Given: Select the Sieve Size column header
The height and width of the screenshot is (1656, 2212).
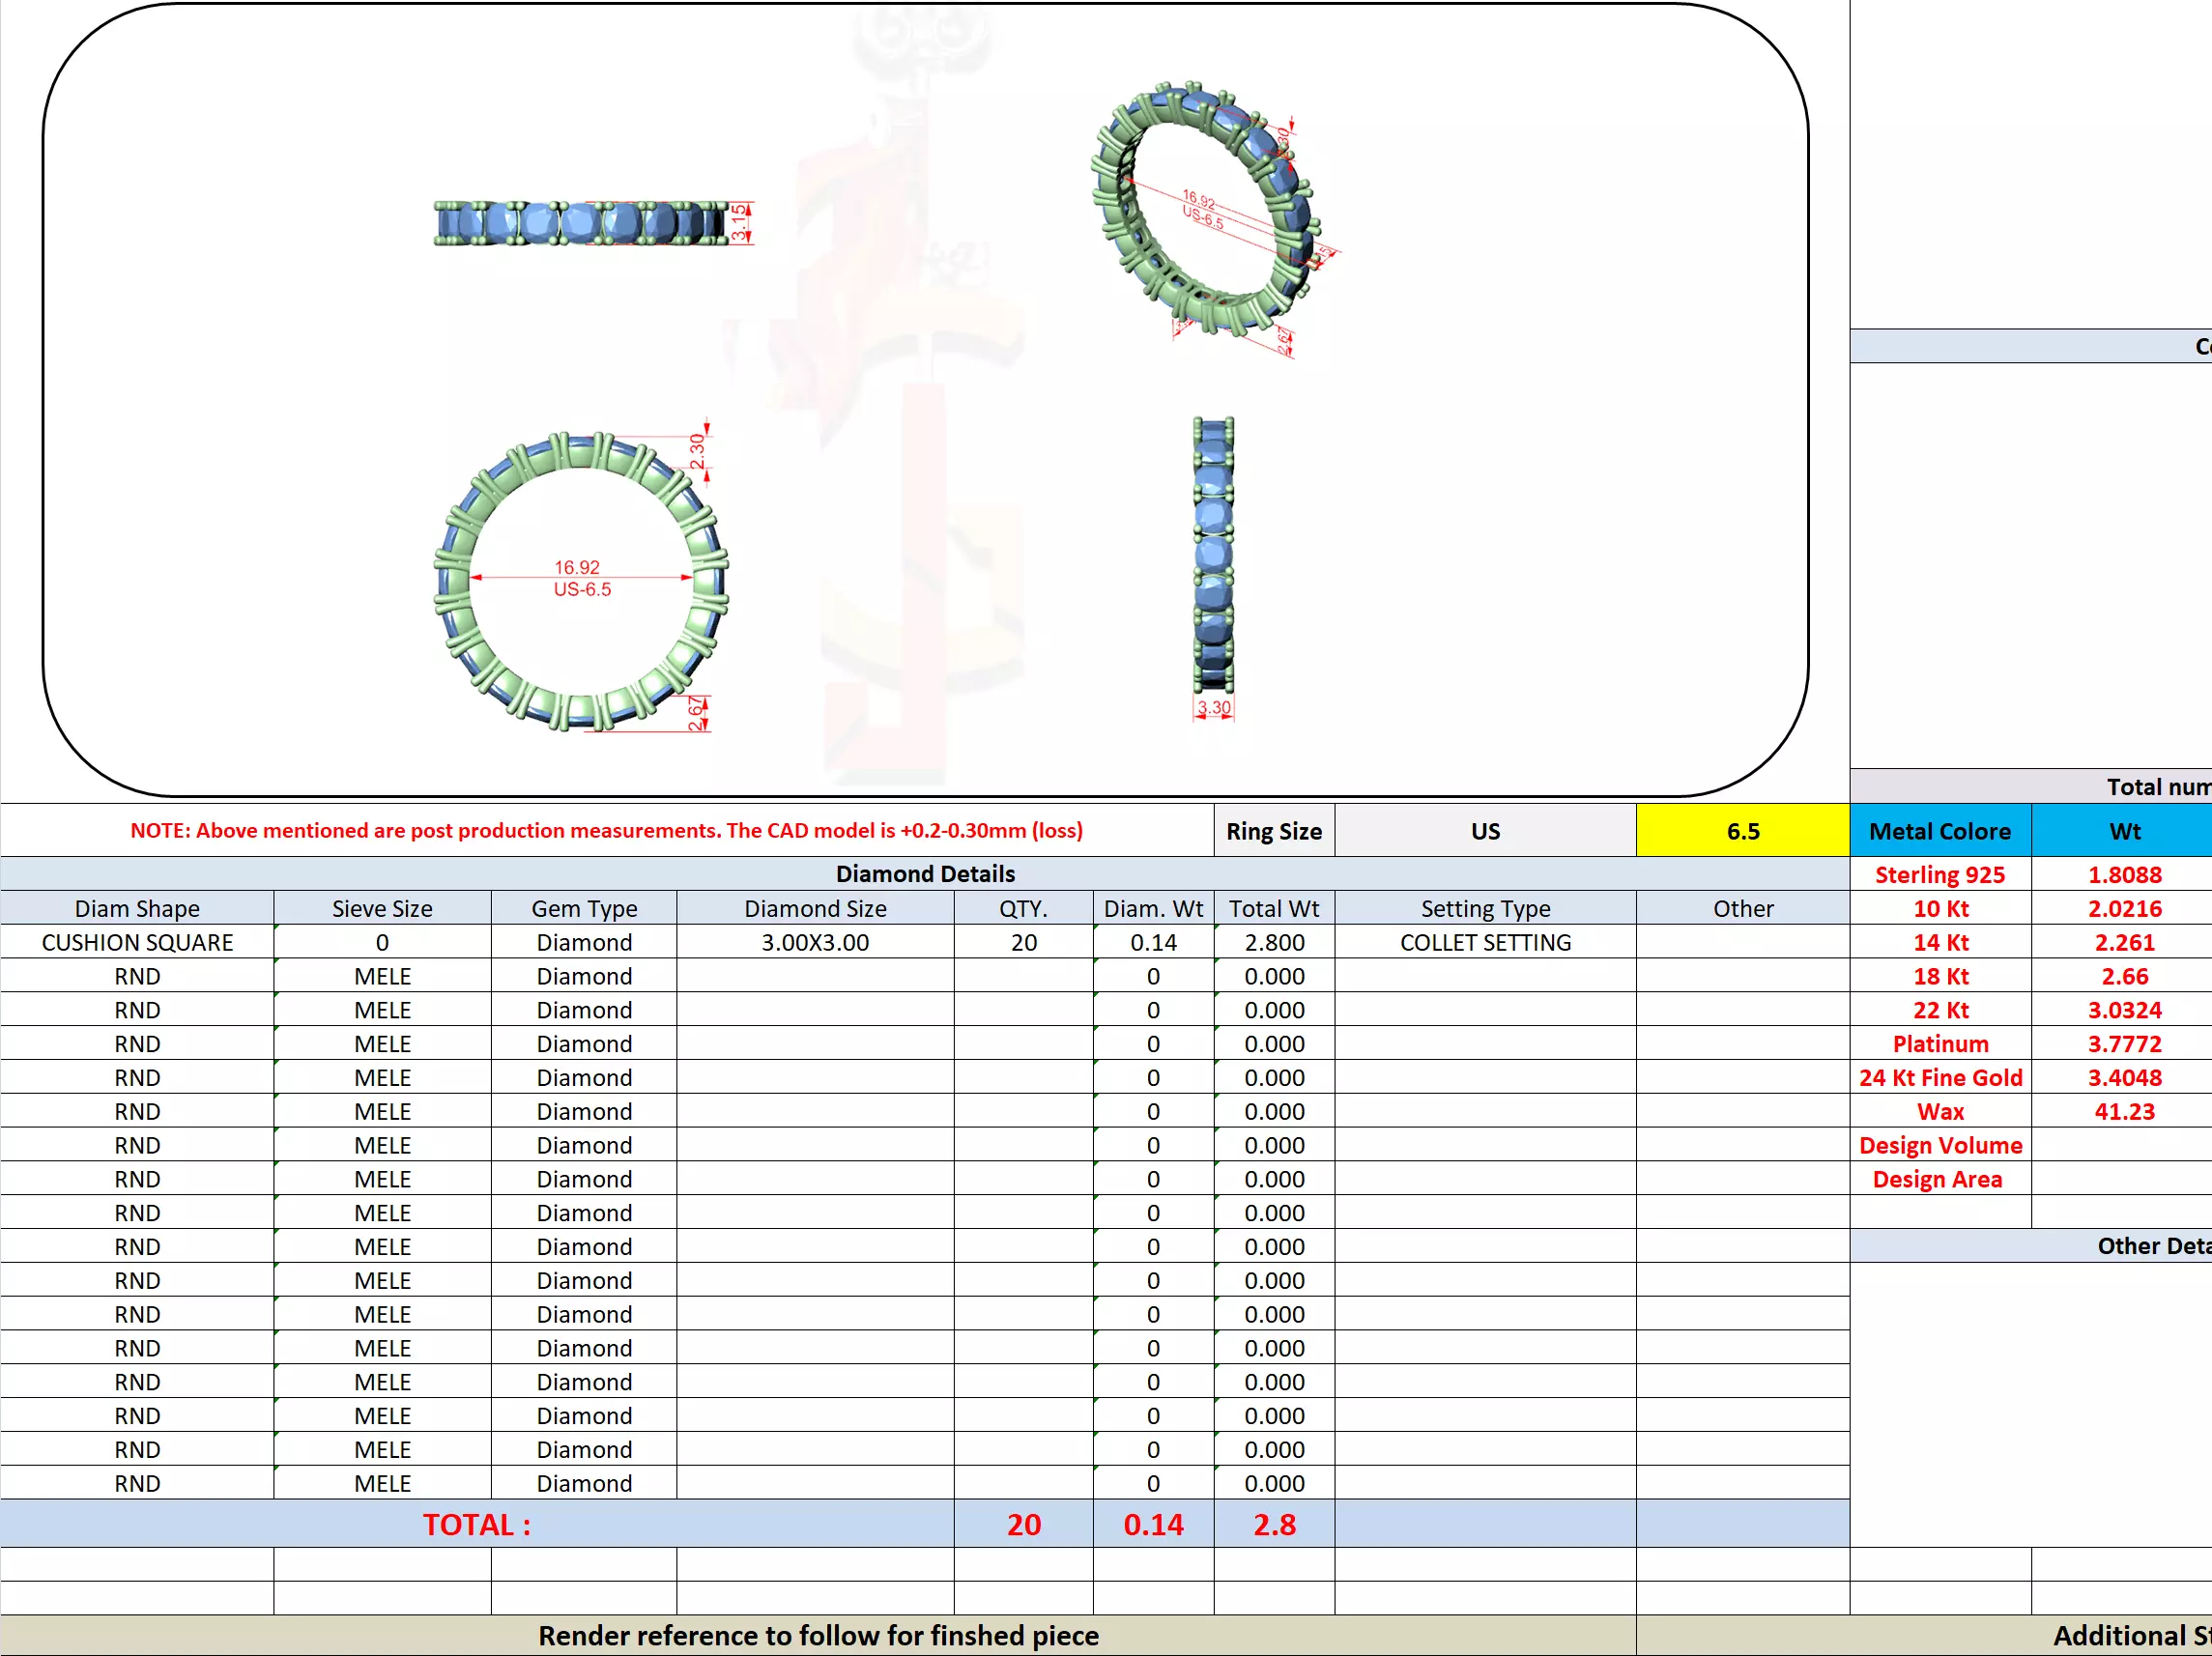Looking at the screenshot, I should (x=382, y=908).
